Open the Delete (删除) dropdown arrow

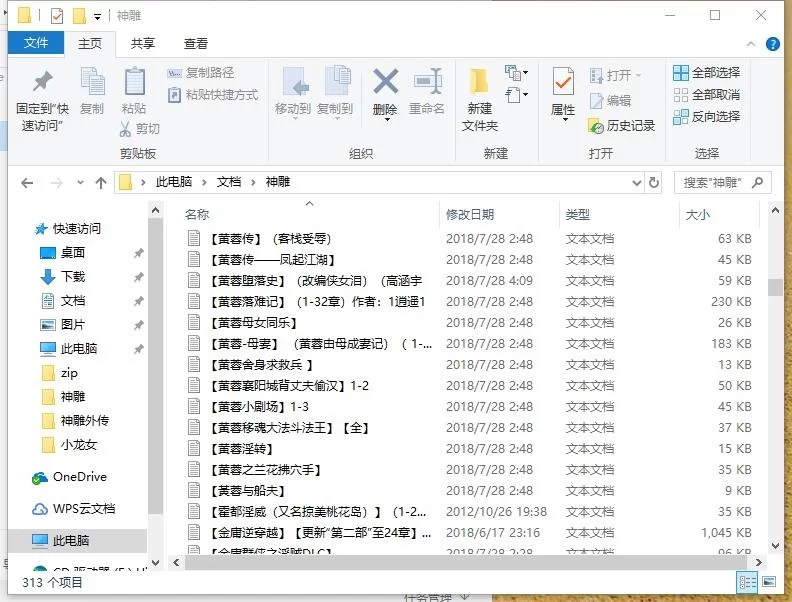tap(386, 120)
